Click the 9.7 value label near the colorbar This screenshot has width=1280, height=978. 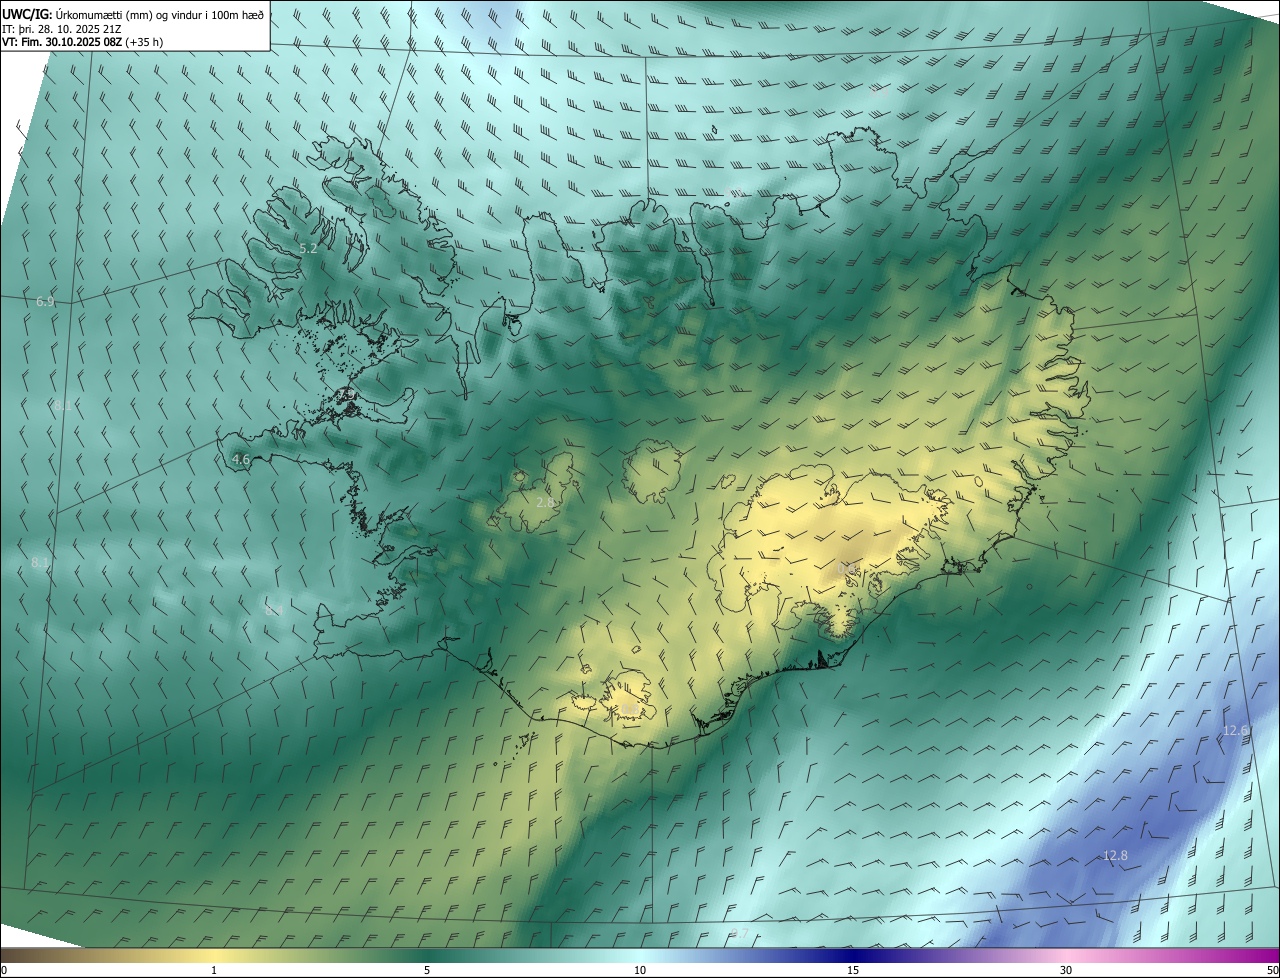point(739,934)
